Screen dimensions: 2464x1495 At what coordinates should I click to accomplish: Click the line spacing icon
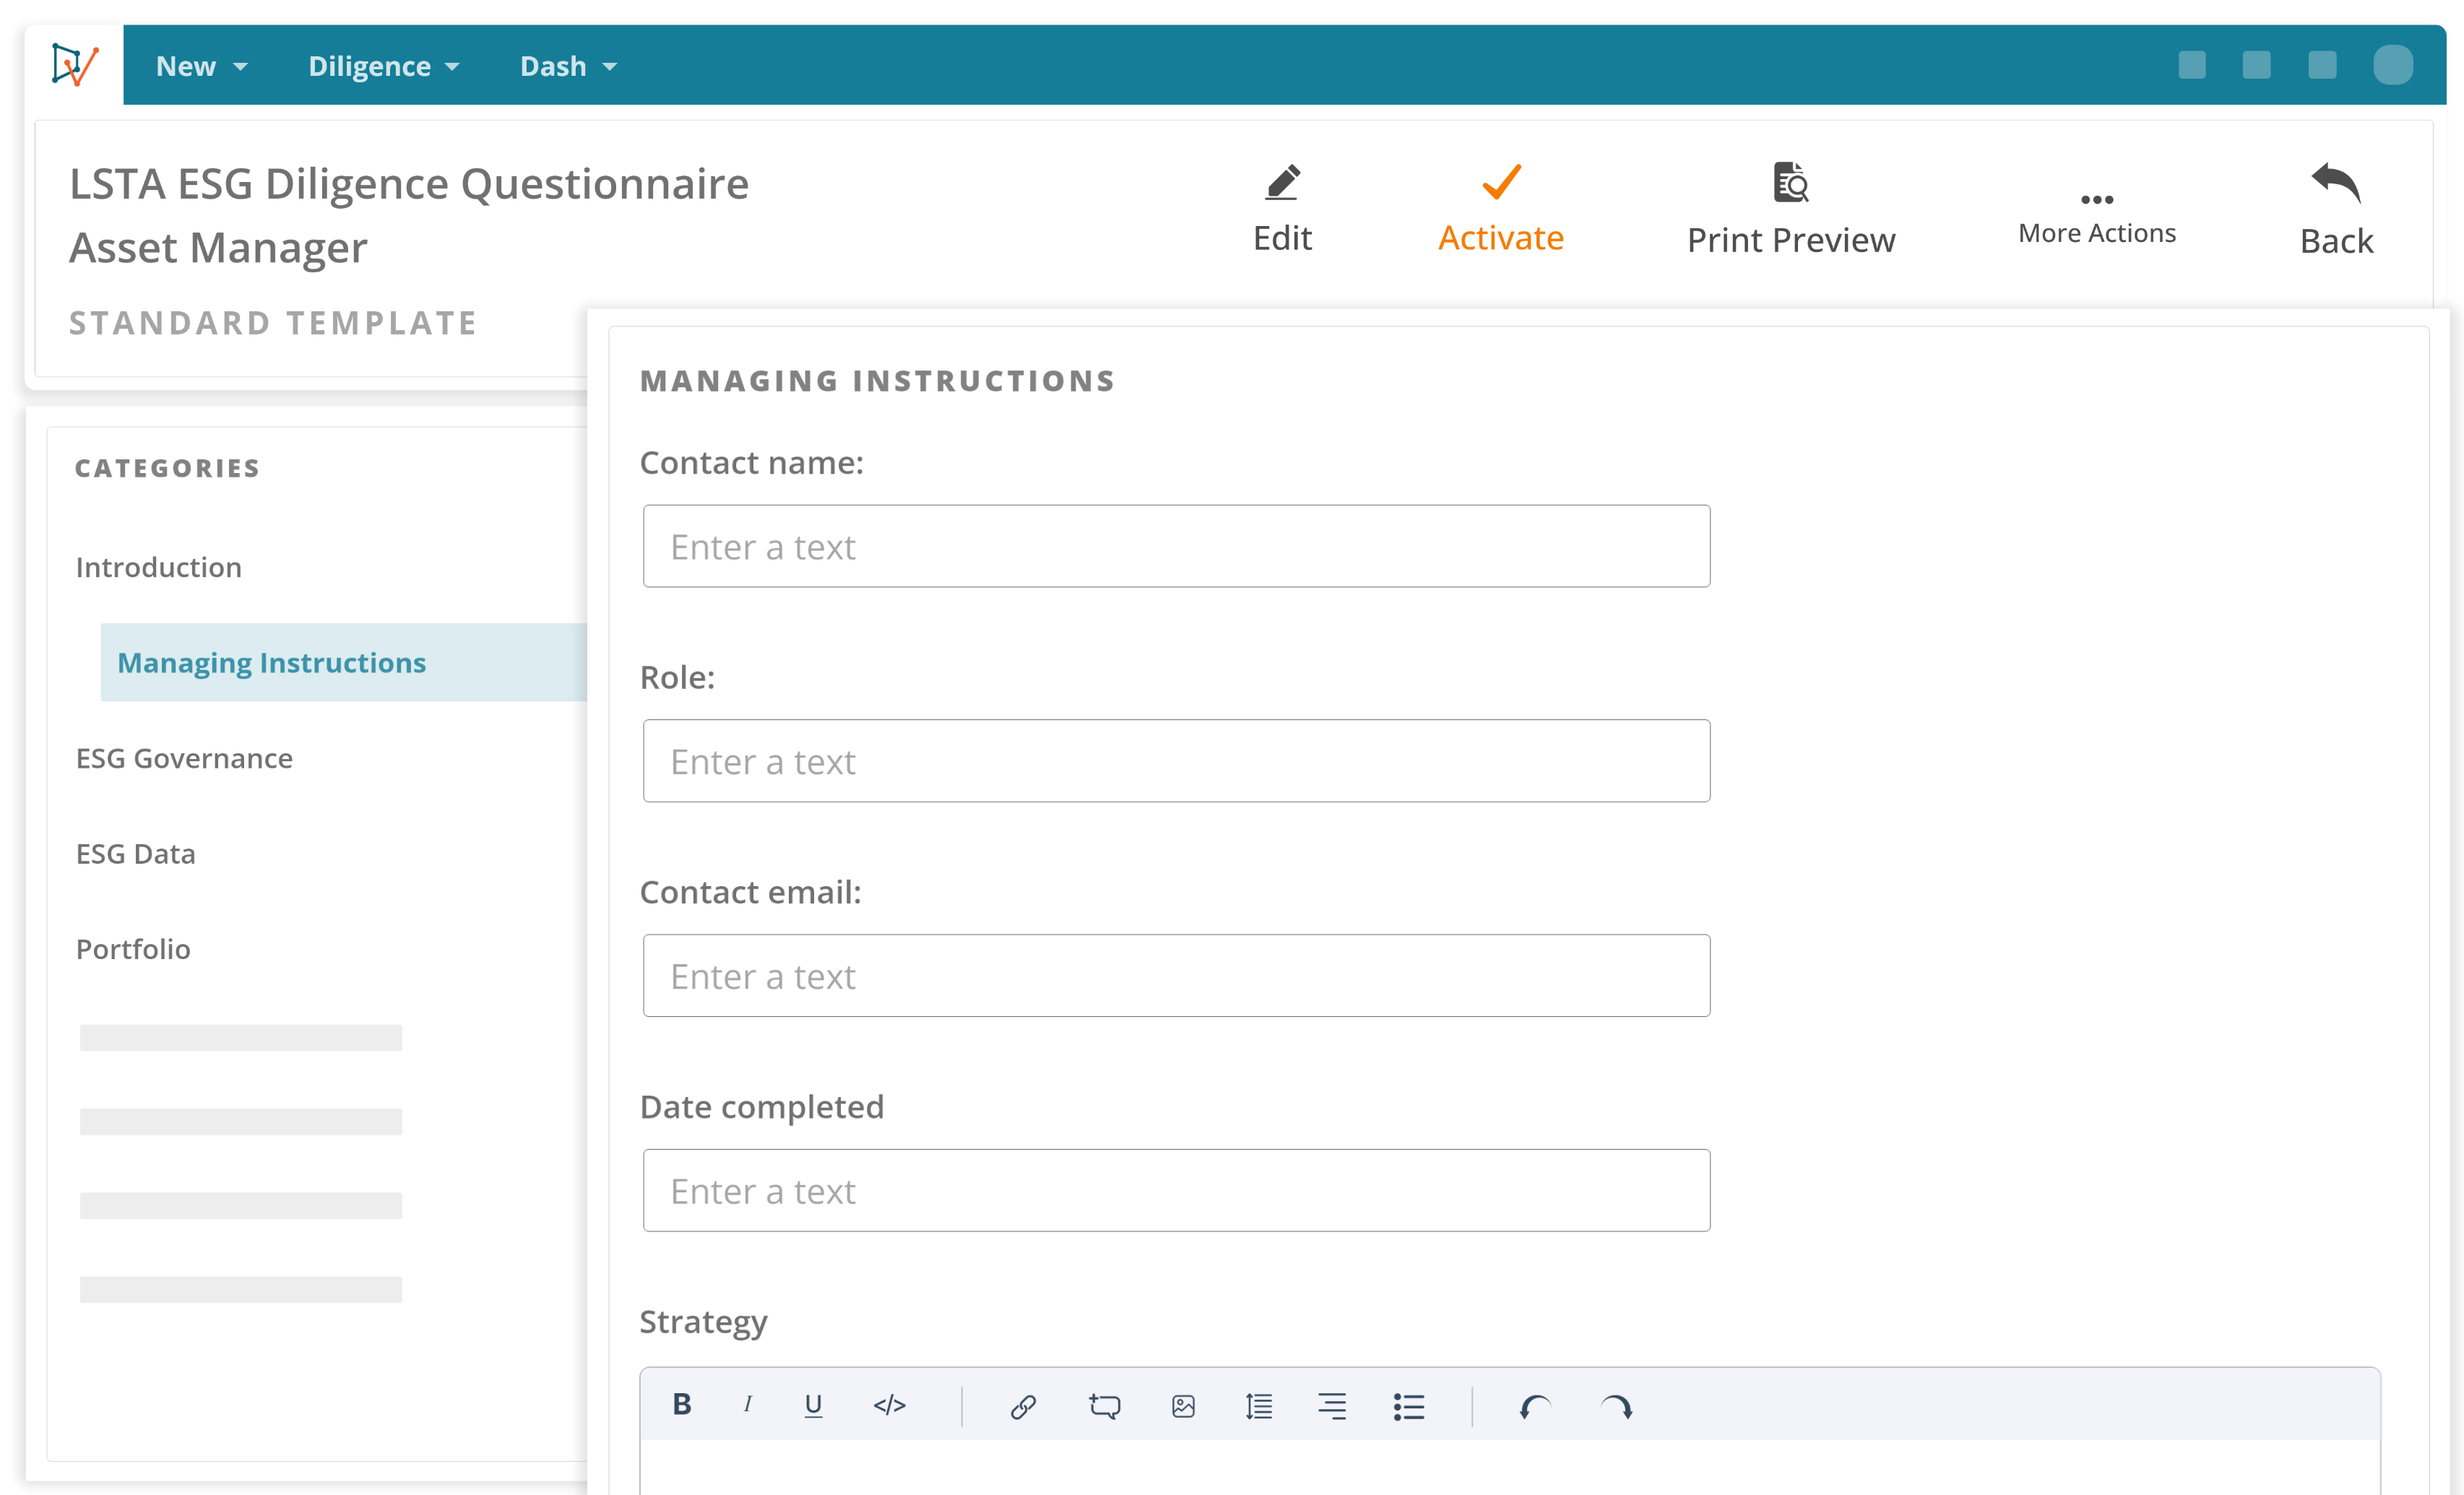pyautogui.click(x=1259, y=1406)
